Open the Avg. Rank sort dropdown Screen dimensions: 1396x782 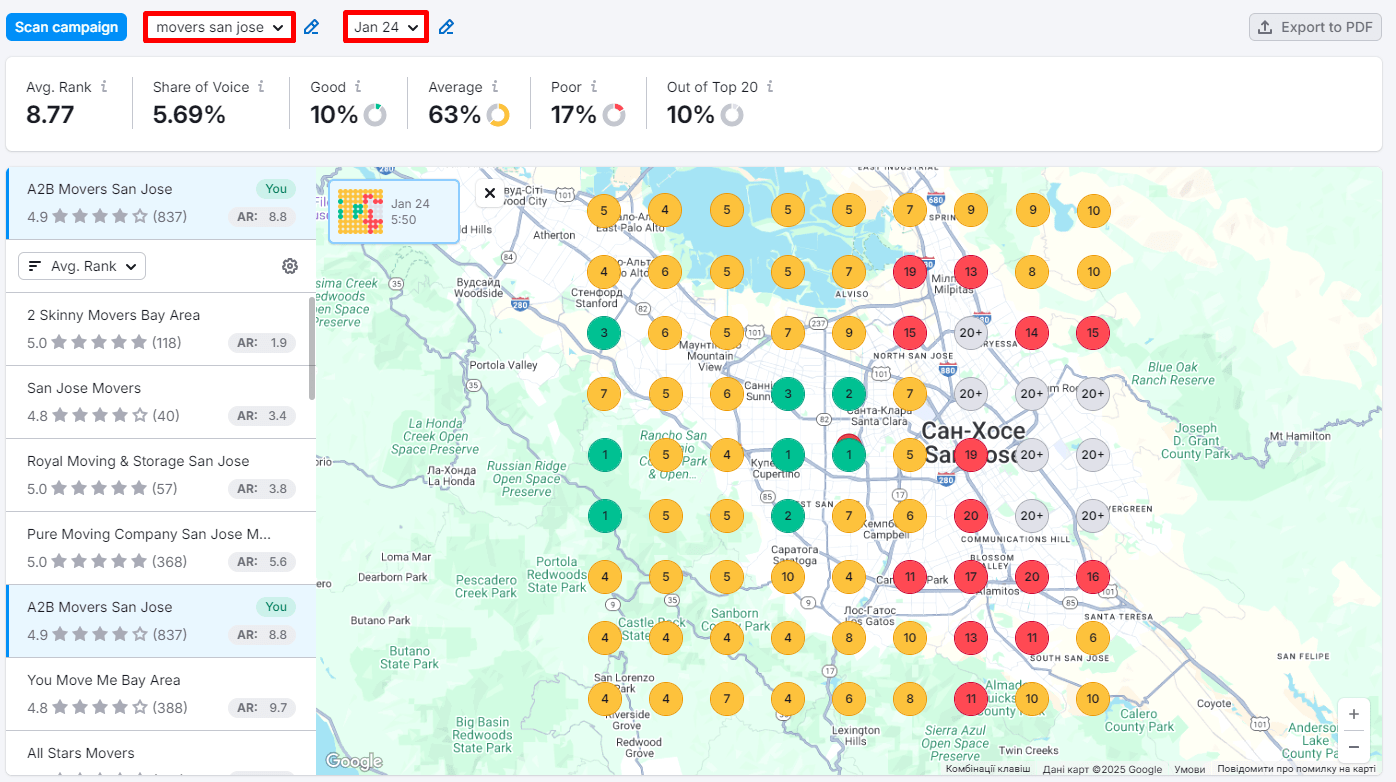pos(82,266)
